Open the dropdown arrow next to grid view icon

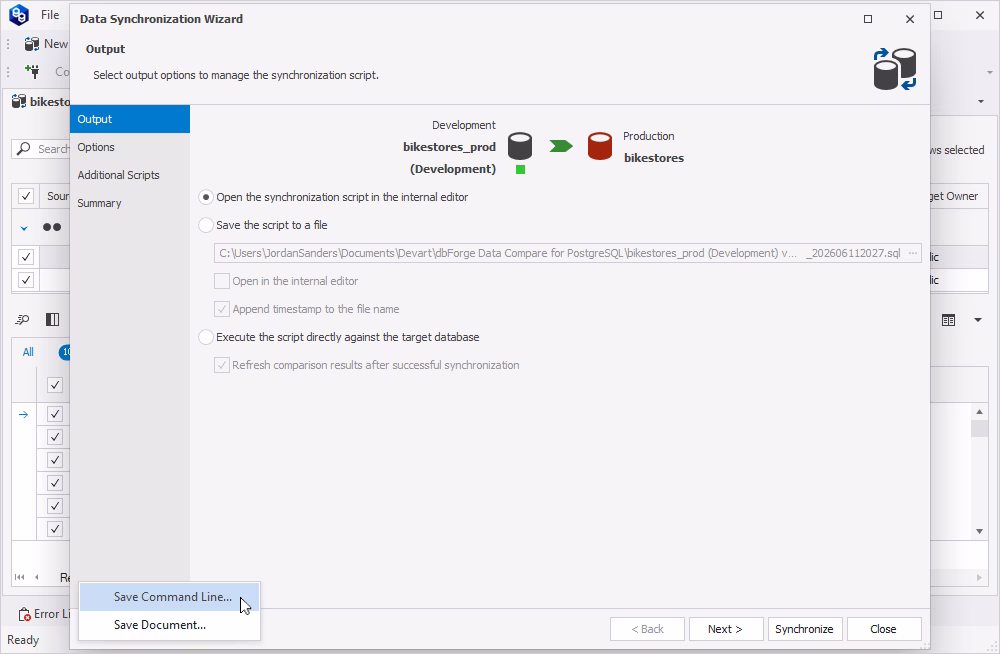978,320
